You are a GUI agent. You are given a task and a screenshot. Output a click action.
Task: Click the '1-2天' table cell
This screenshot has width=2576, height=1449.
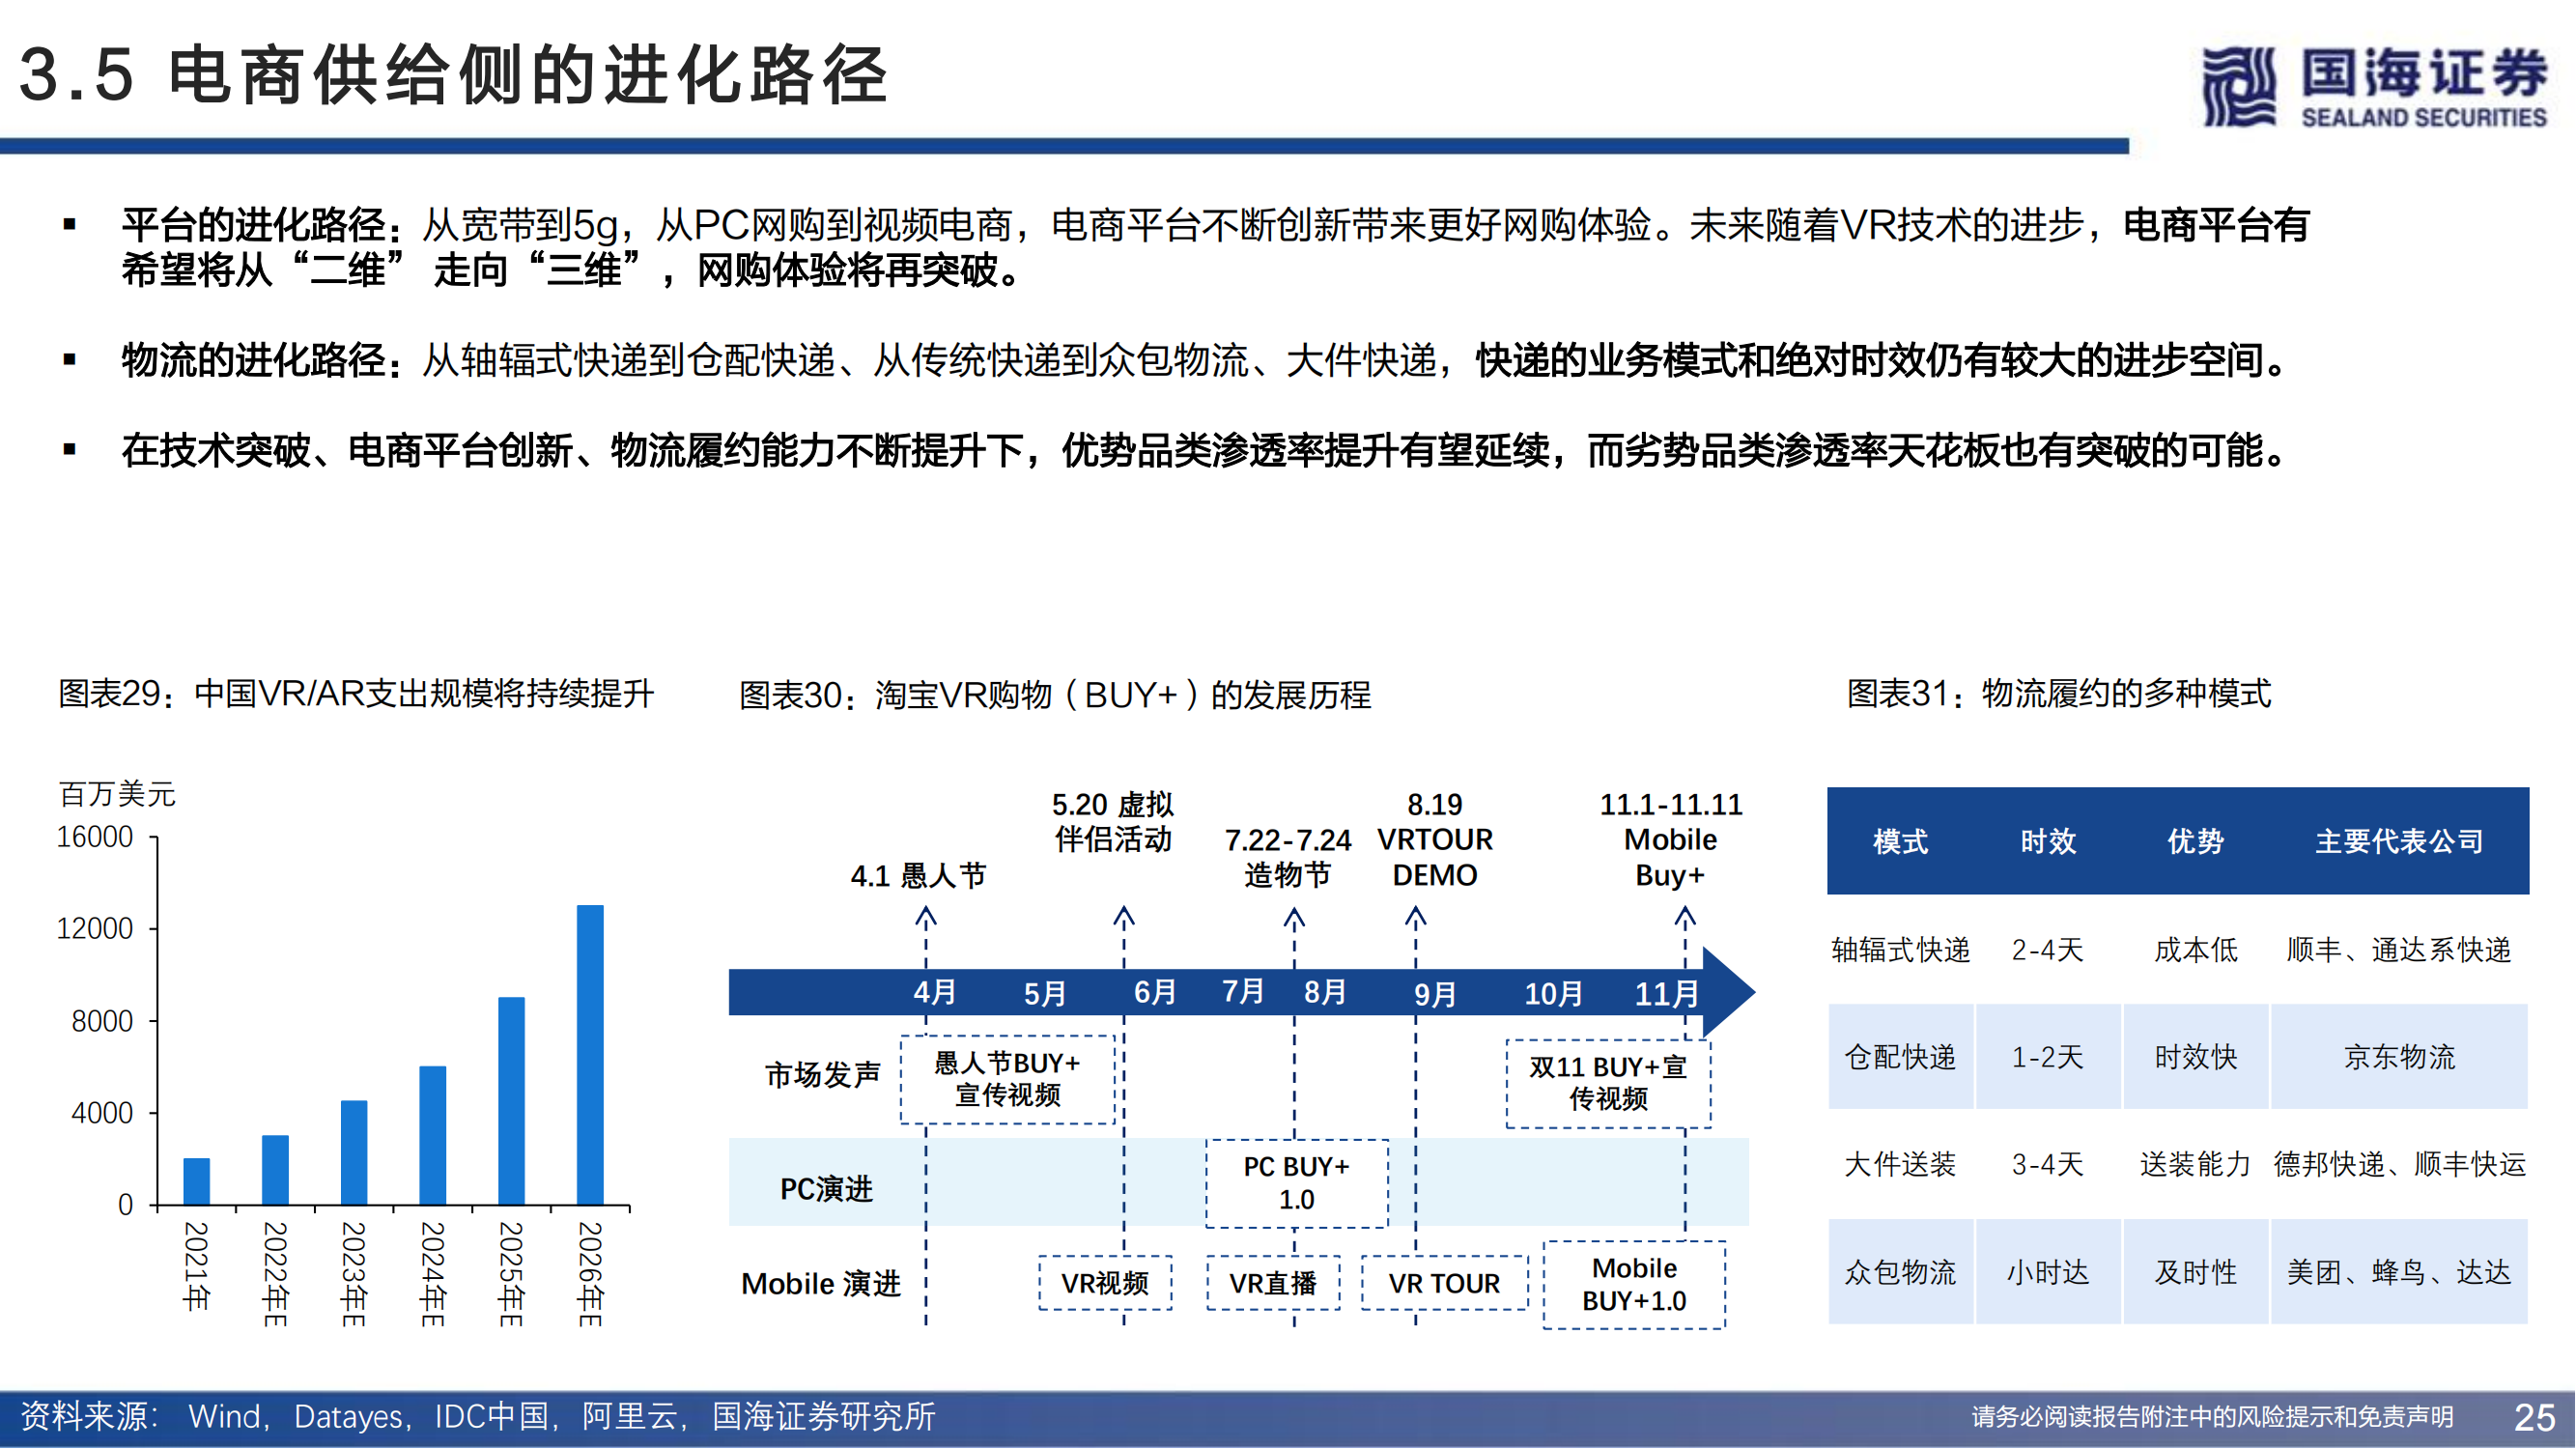(2048, 1058)
